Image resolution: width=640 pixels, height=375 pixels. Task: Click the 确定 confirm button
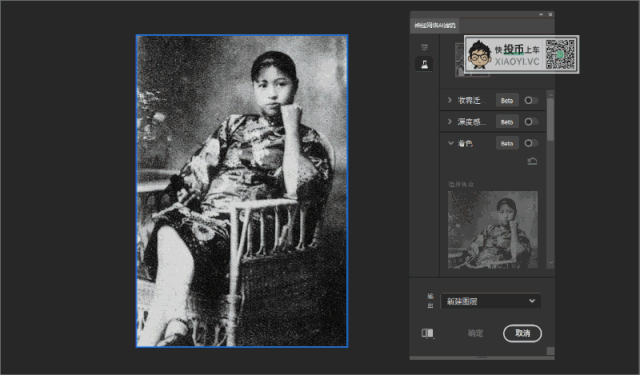pos(476,333)
